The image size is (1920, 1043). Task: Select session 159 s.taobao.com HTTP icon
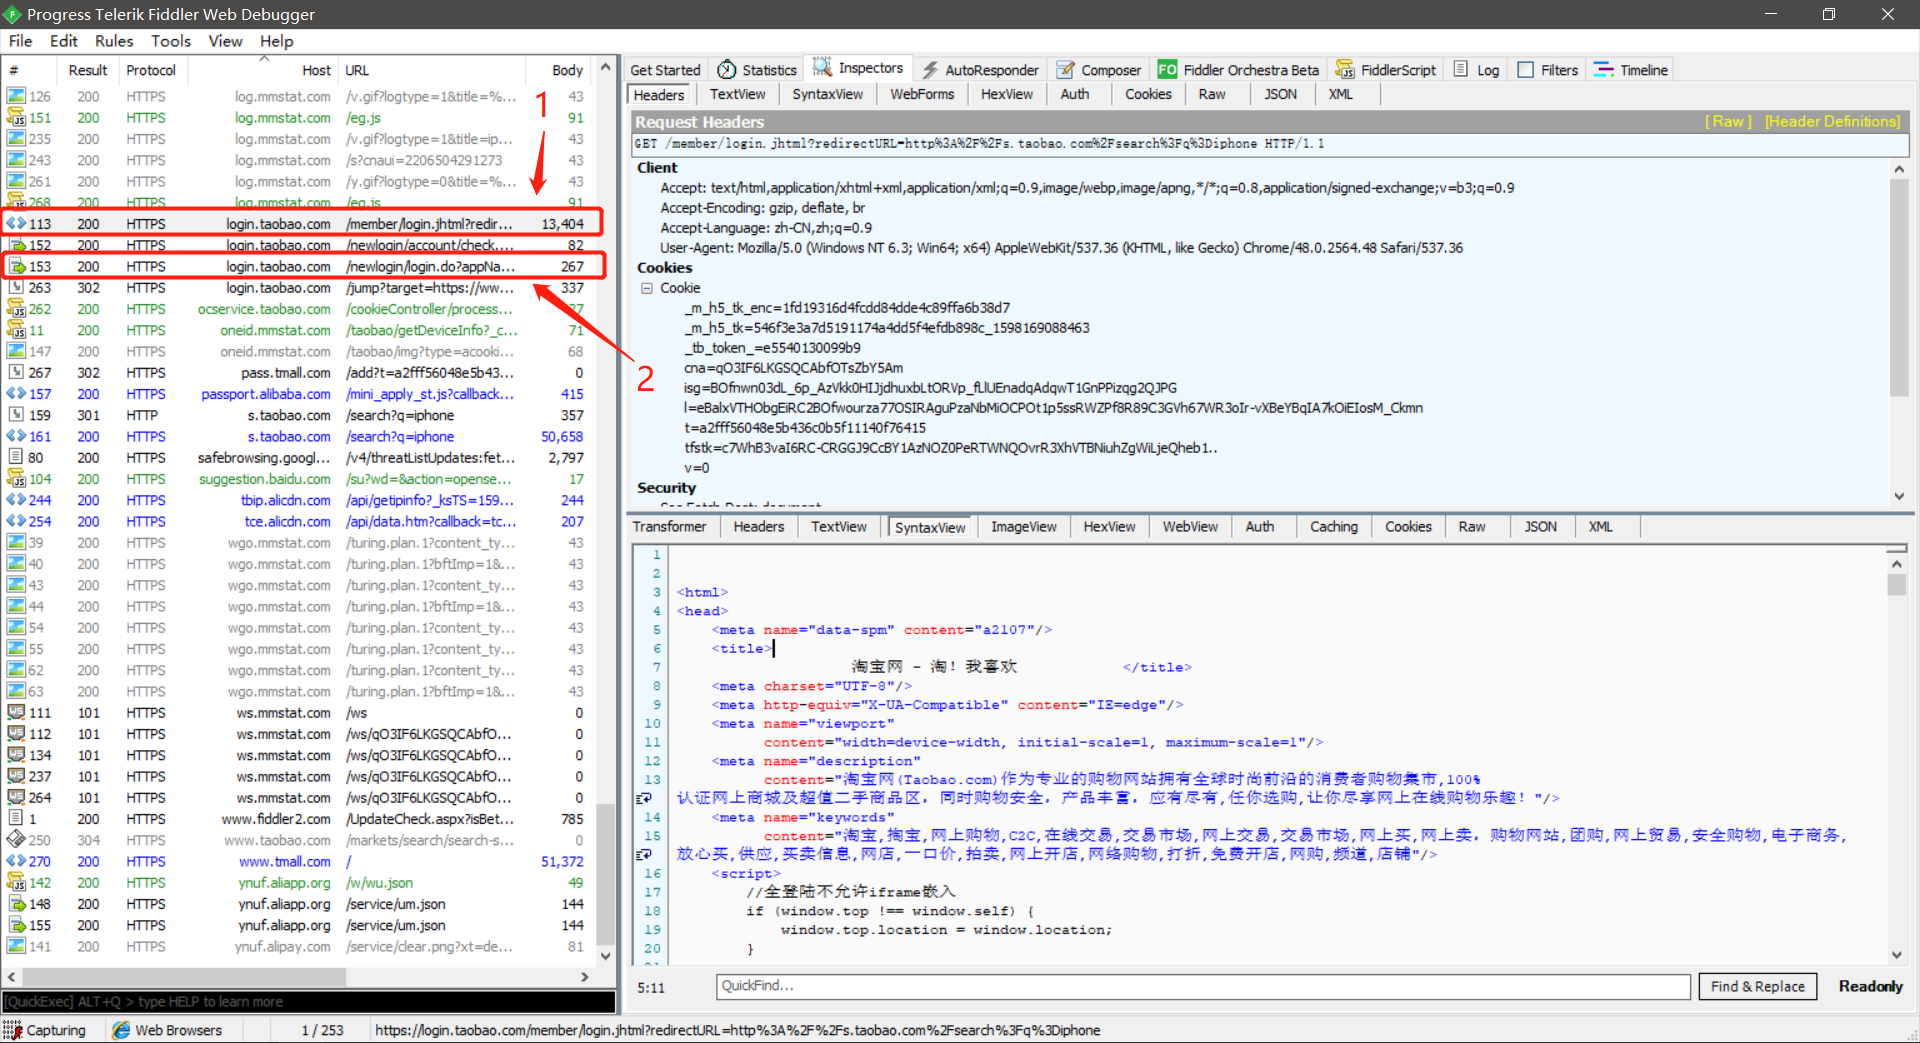point(16,415)
